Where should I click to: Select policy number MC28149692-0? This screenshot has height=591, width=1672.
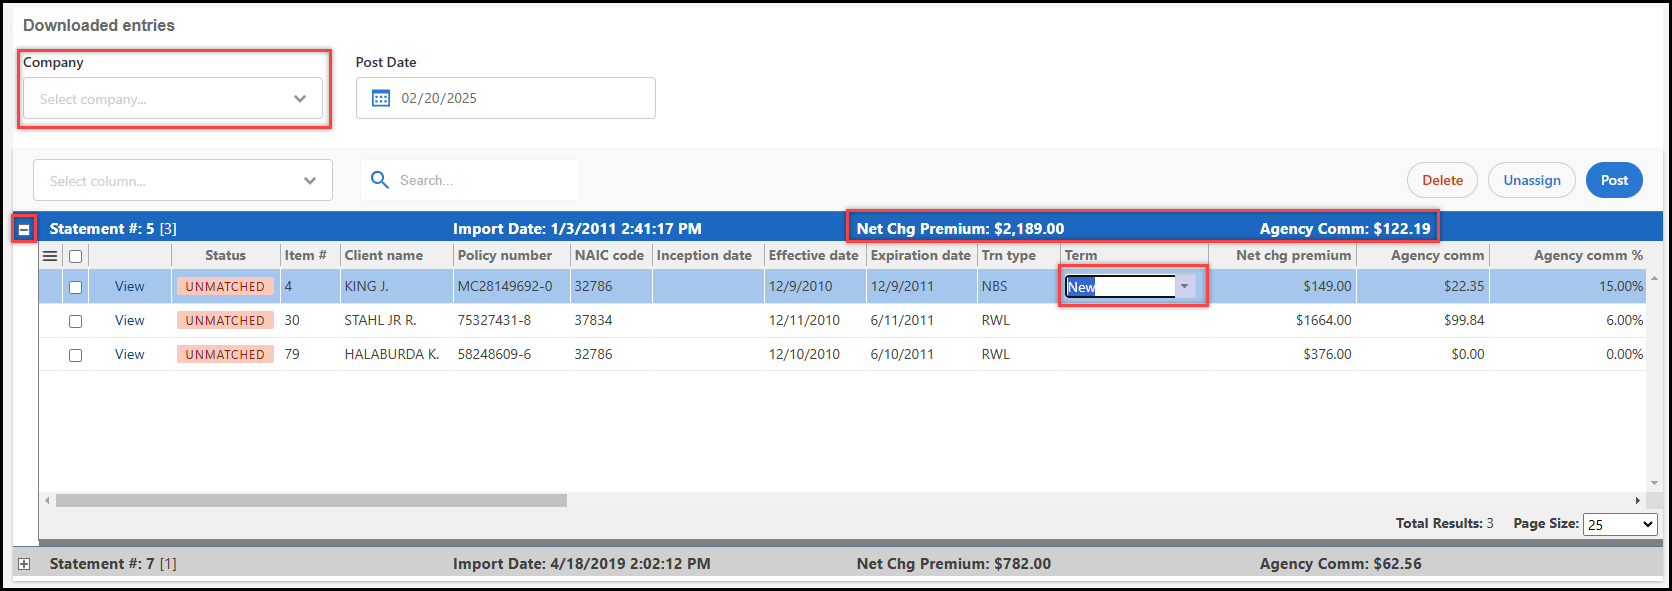505,286
